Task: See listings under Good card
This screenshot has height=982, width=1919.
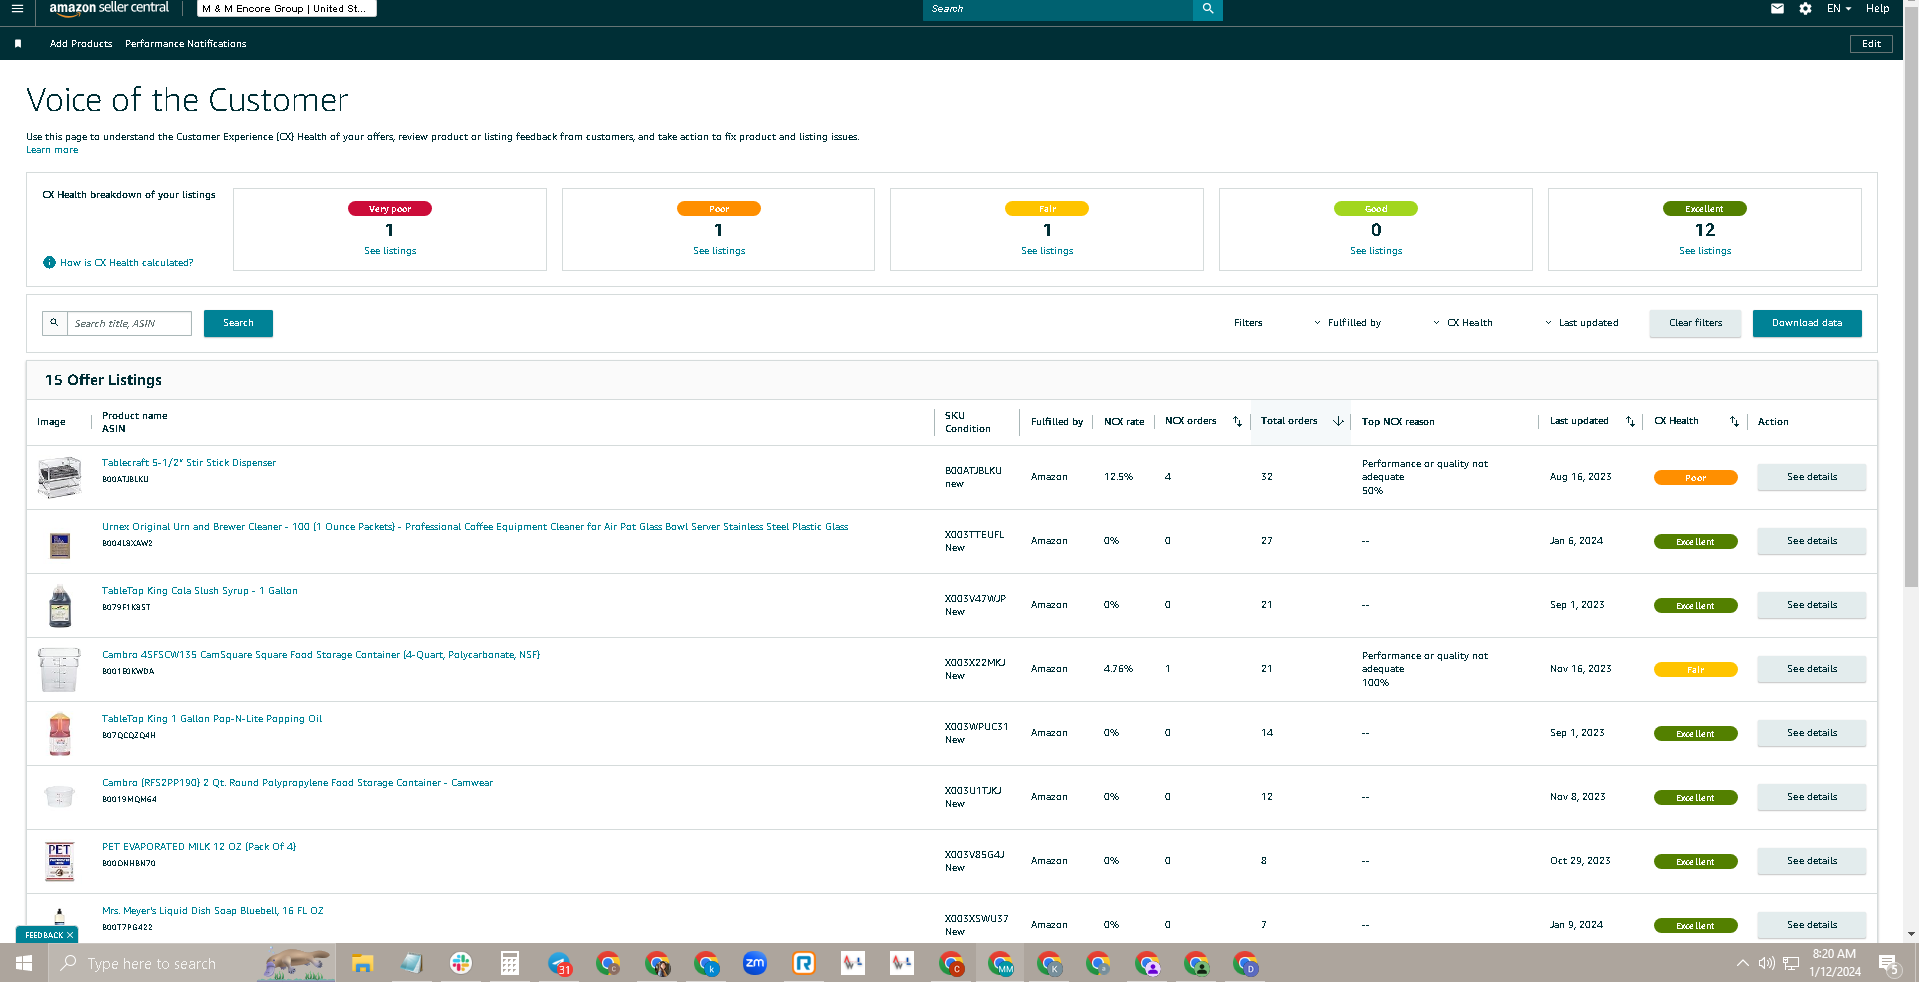Action: pos(1376,251)
